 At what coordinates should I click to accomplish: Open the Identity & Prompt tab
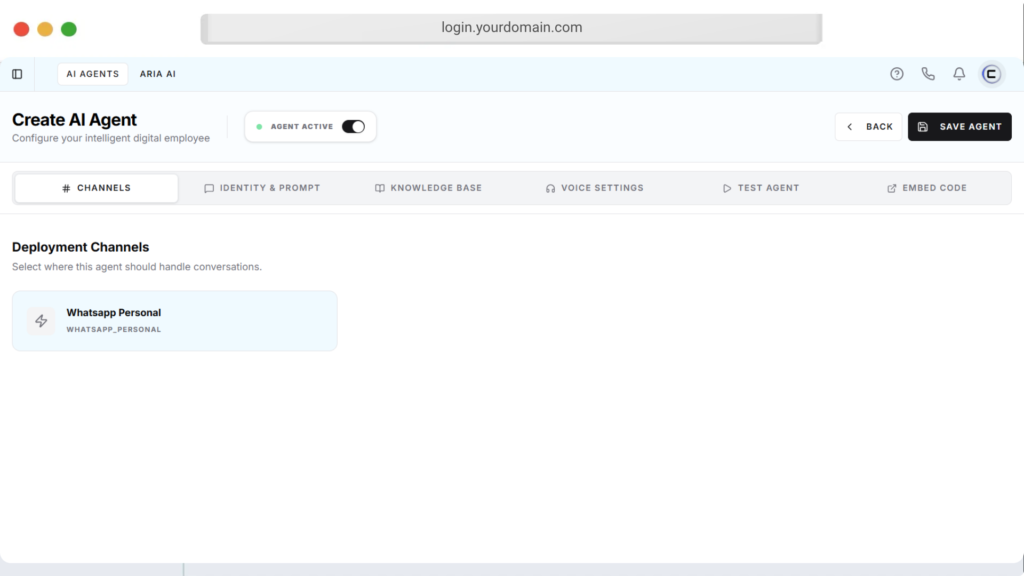[x=262, y=188]
